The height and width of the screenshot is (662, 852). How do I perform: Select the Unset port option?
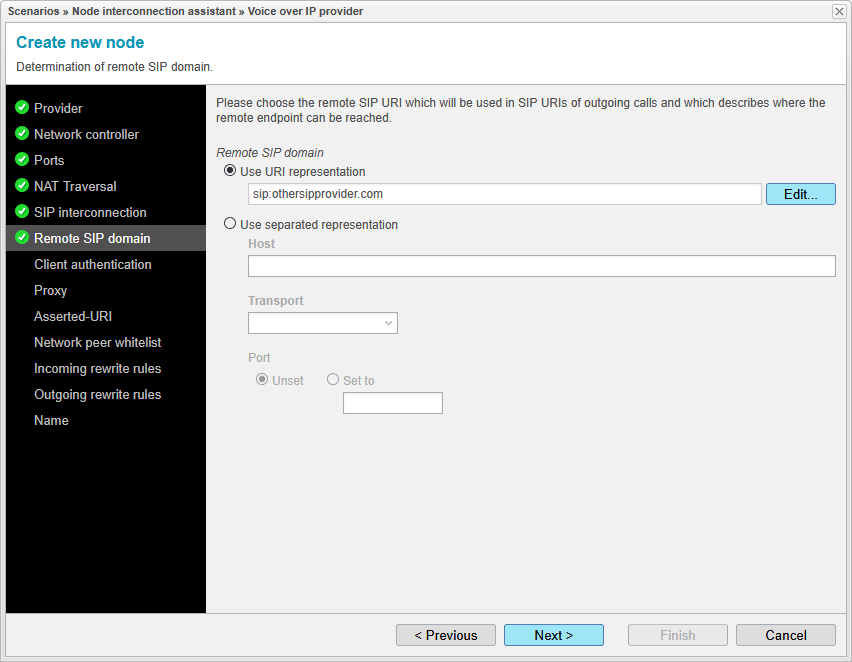point(262,379)
